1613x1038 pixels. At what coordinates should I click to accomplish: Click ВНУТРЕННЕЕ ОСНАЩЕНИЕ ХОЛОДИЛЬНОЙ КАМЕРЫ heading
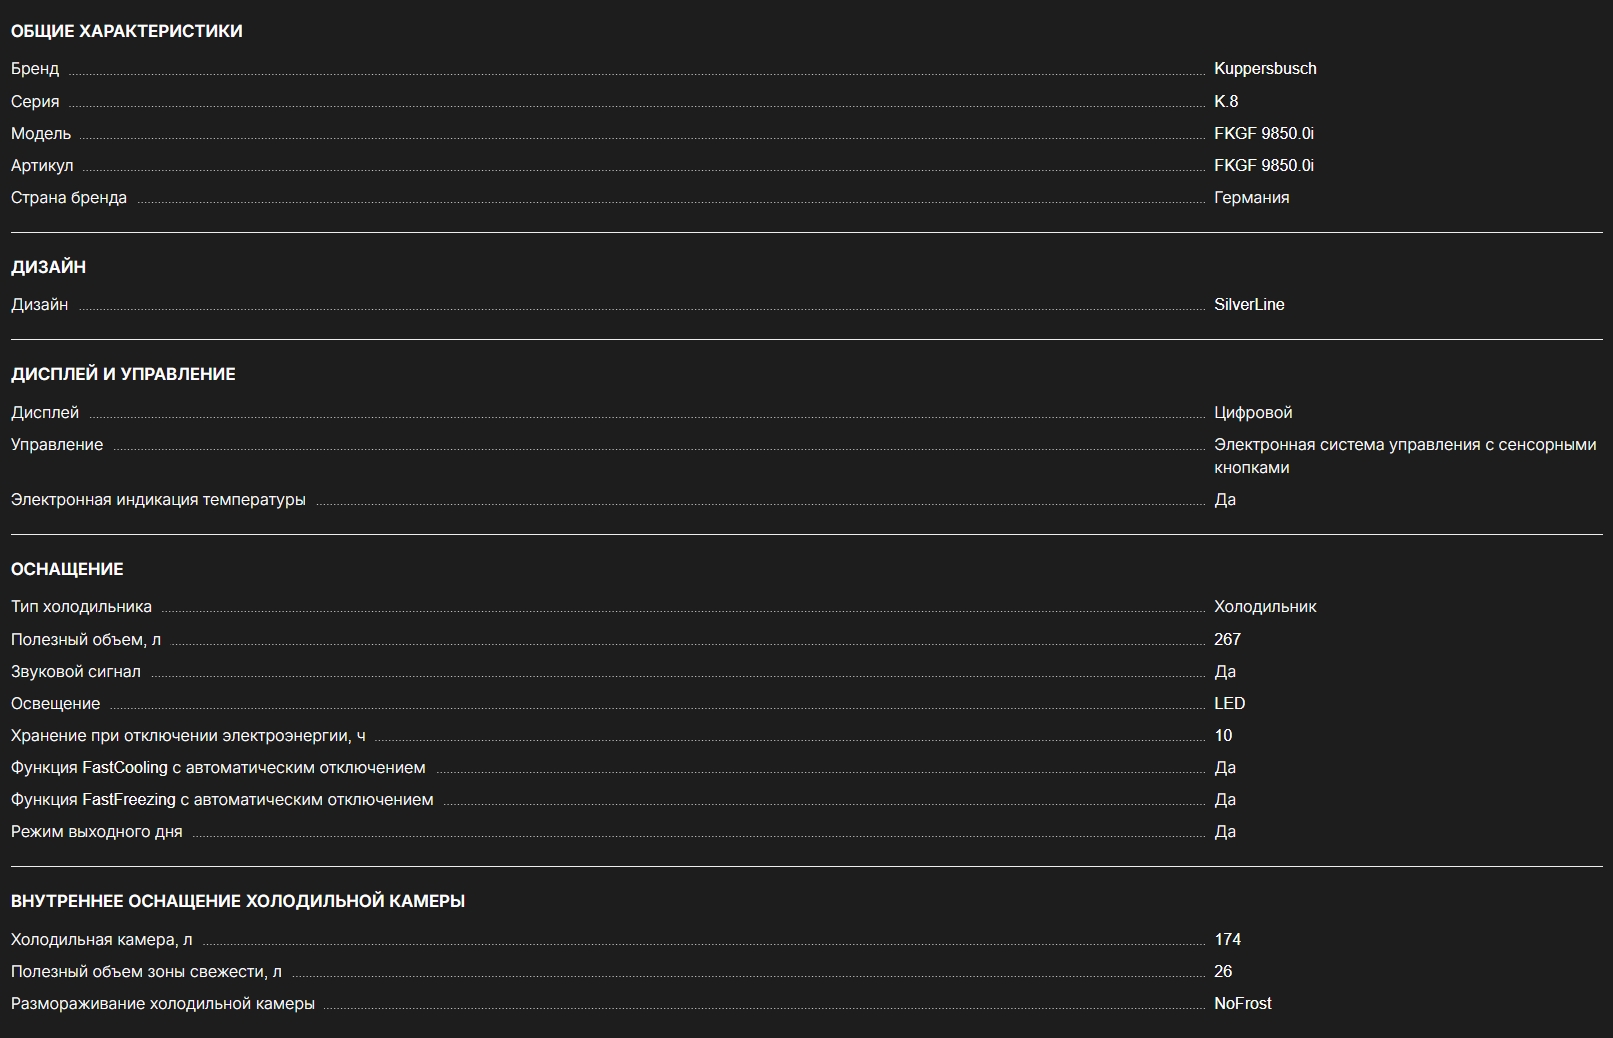(x=237, y=901)
